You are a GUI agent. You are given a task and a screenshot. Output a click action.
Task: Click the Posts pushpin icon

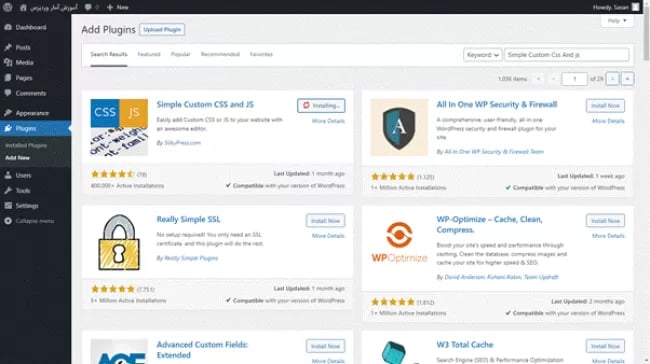pyautogui.click(x=8, y=47)
